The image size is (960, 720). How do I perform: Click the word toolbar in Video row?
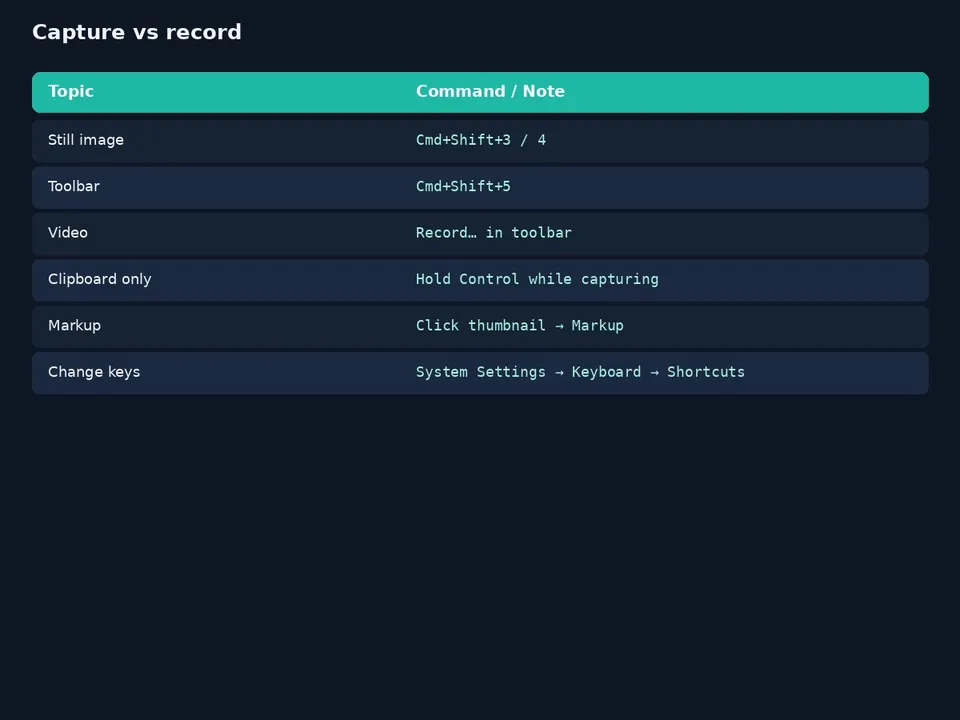tap(541, 233)
